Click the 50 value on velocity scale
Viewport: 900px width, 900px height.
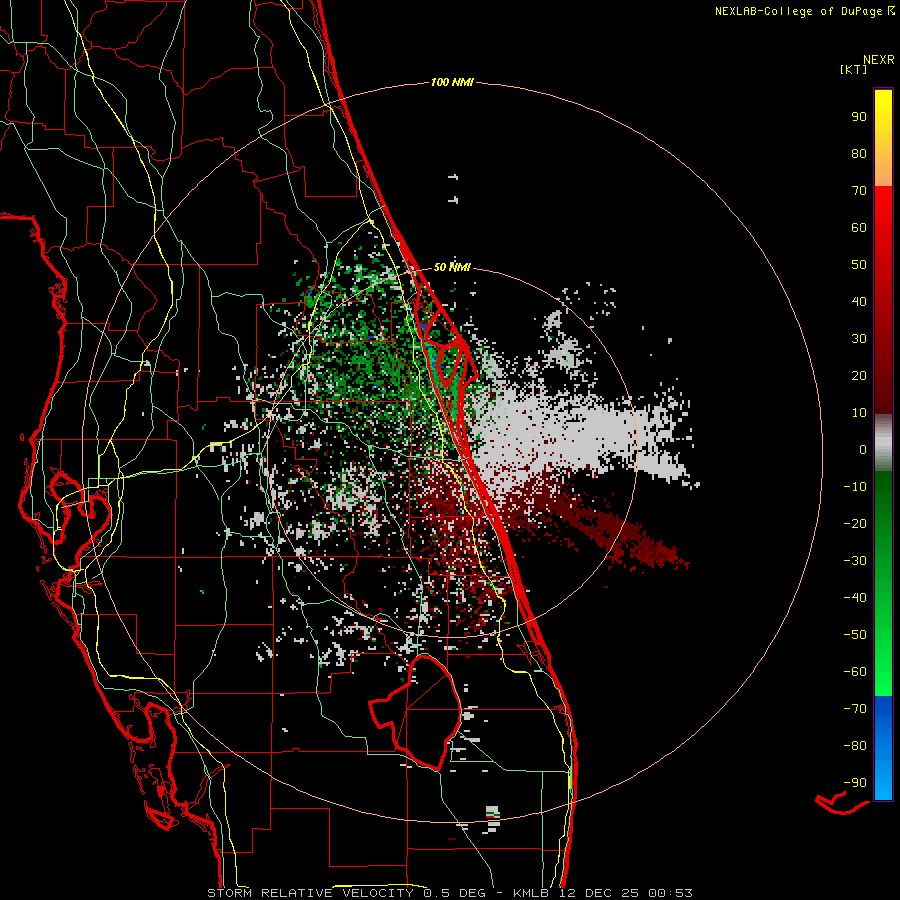click(x=859, y=265)
